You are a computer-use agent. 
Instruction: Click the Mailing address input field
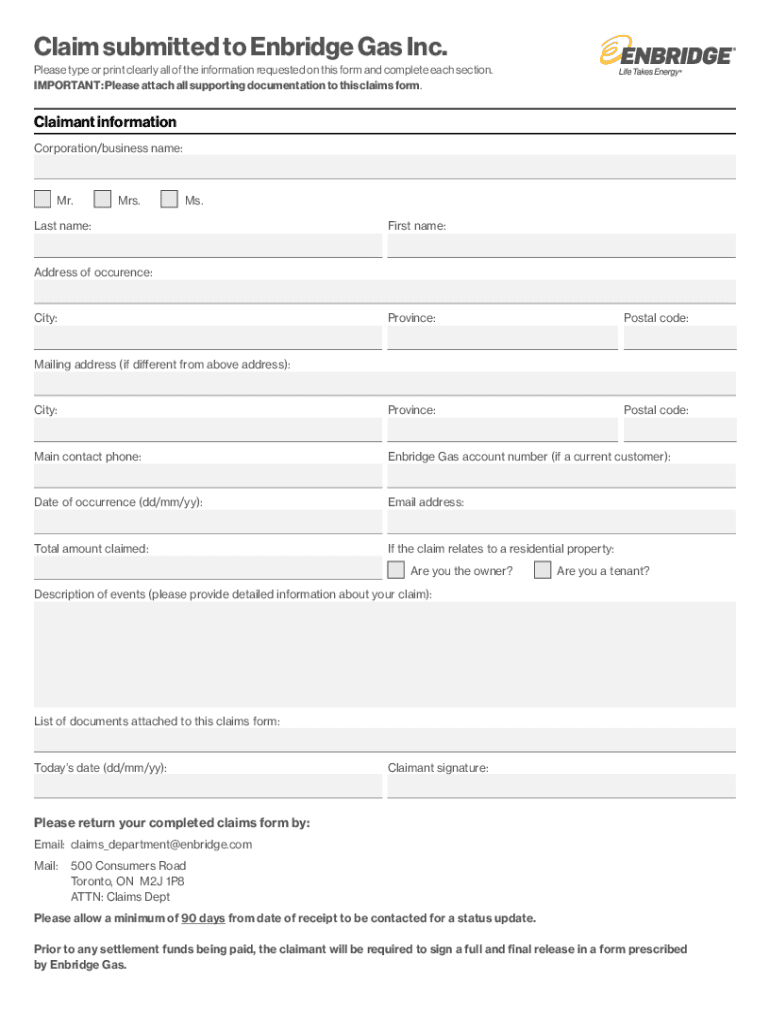click(x=384, y=383)
